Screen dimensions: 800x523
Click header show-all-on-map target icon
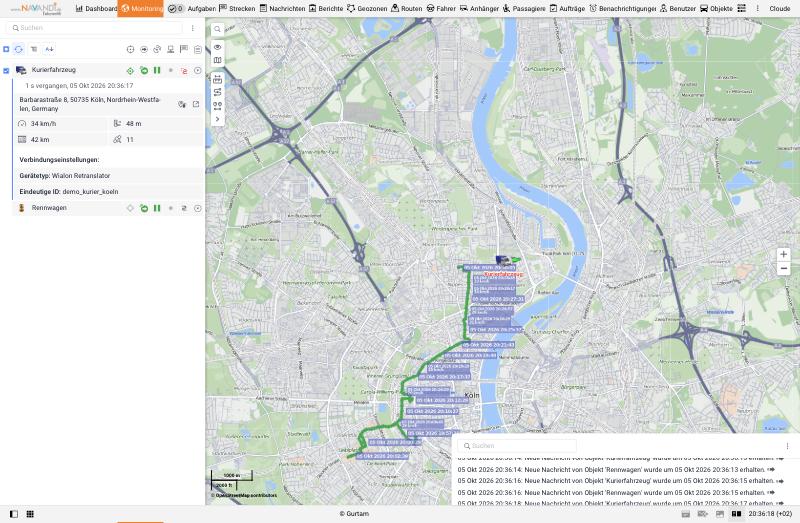[x=130, y=49]
